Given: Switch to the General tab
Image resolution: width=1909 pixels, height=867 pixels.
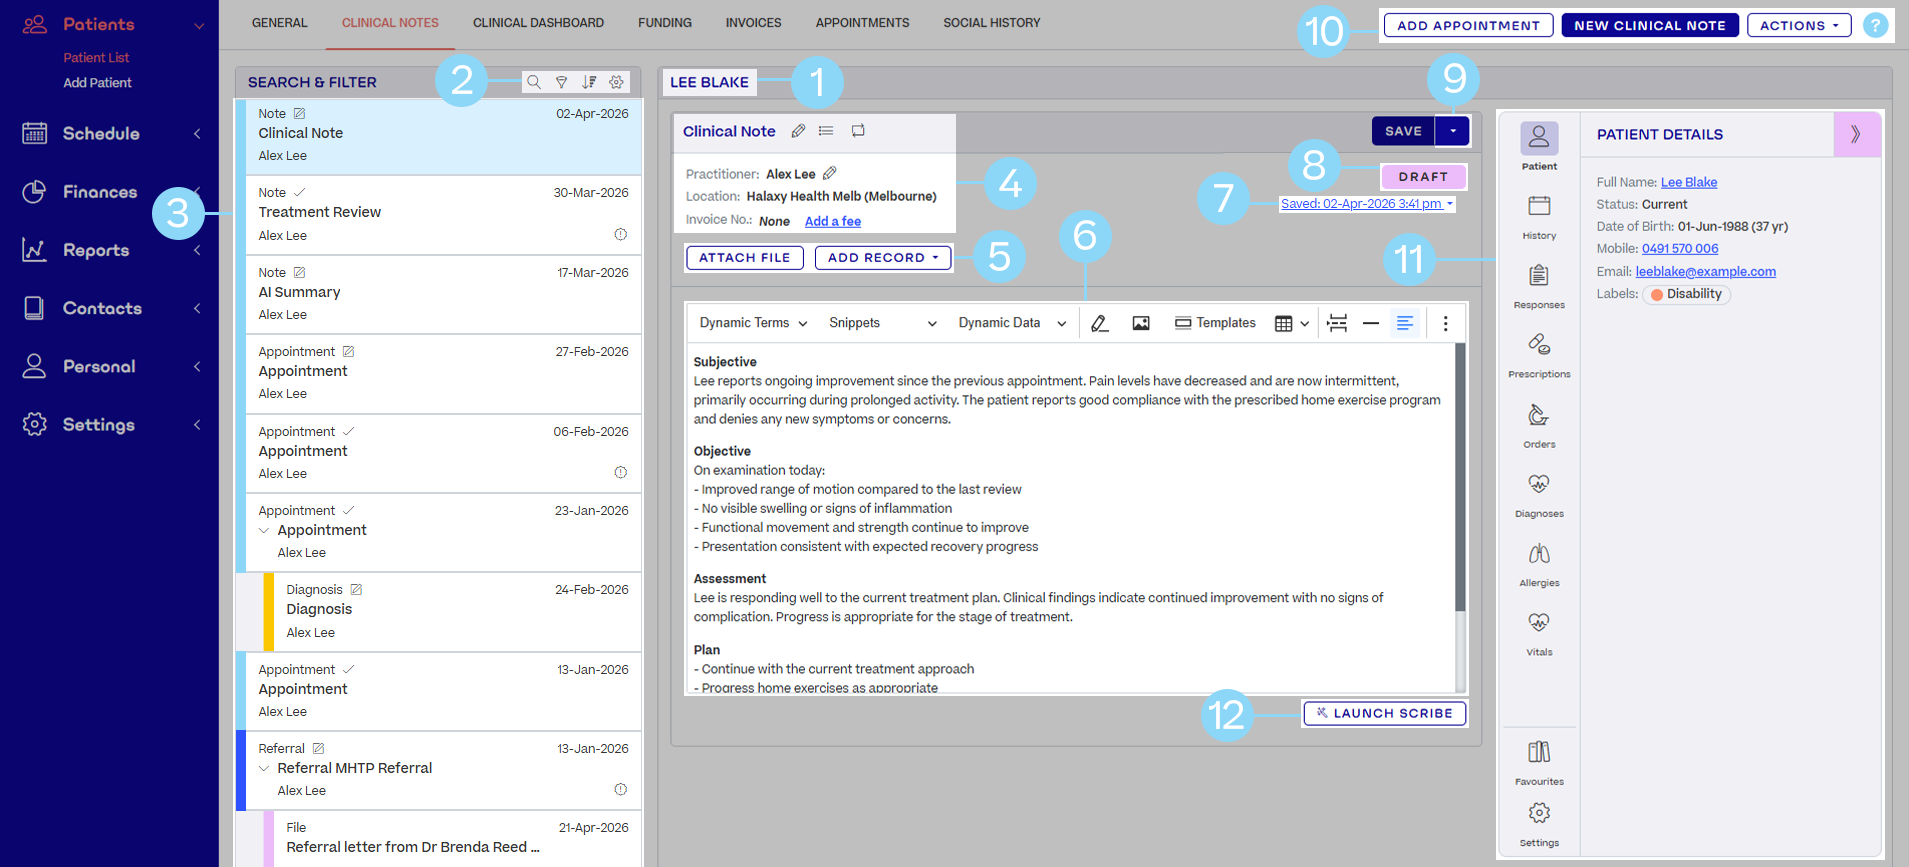Looking at the screenshot, I should [x=280, y=23].
